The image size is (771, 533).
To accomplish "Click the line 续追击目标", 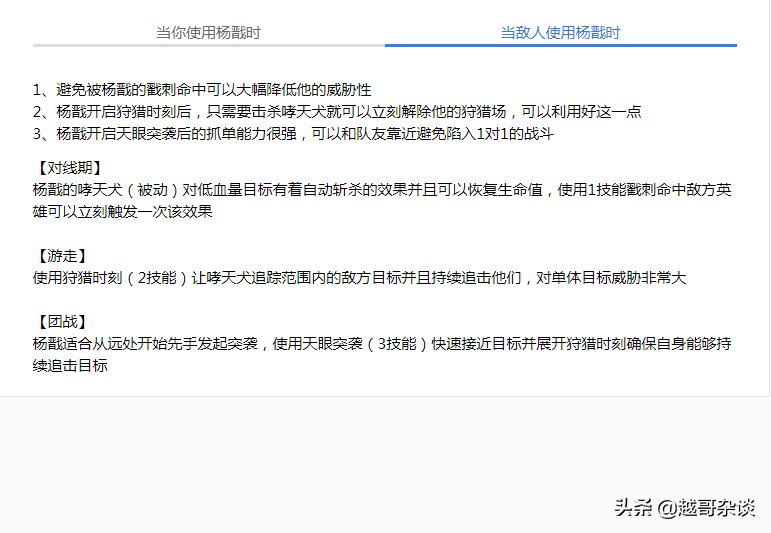I will [70, 365].
